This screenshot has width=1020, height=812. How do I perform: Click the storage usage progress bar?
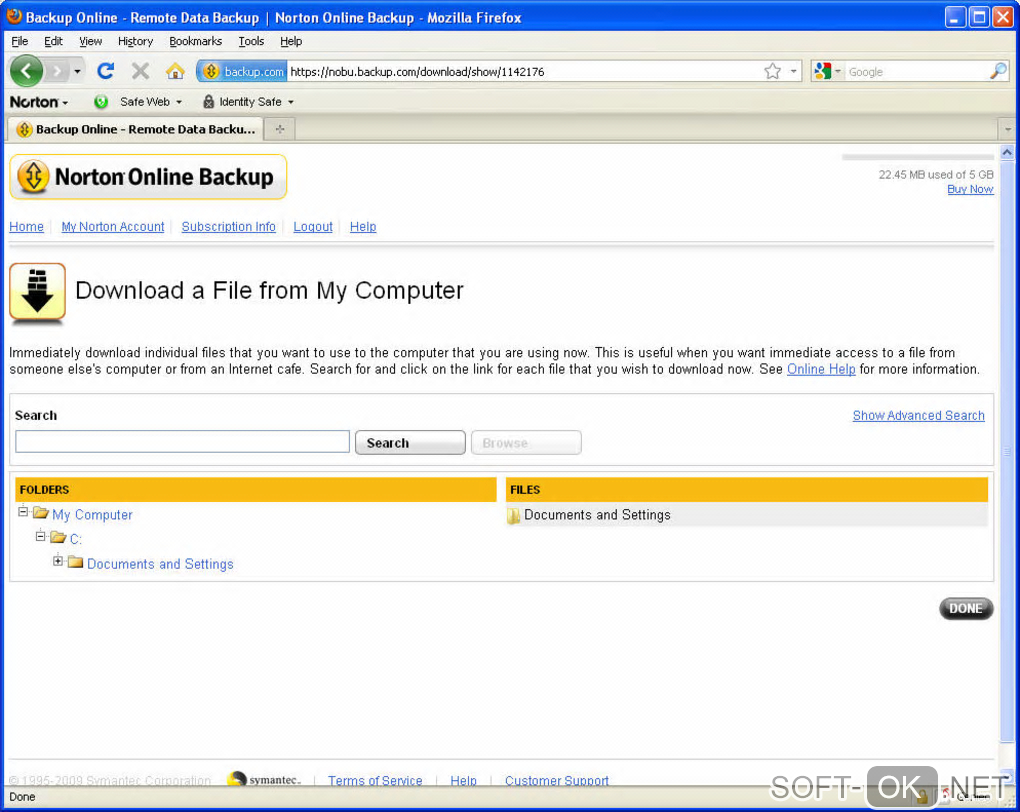pos(918,157)
